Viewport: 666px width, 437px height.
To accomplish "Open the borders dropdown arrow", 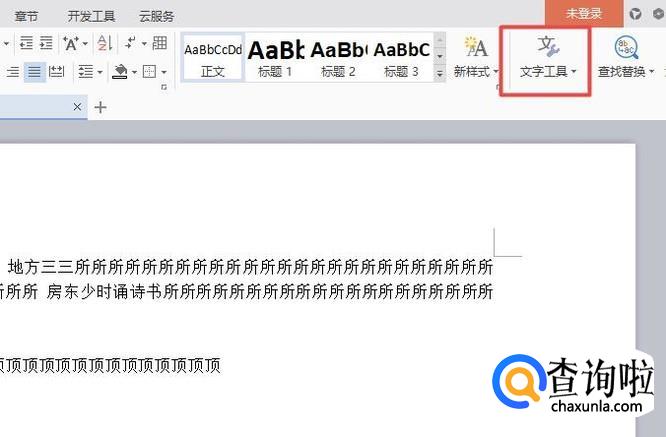I will pos(164,72).
